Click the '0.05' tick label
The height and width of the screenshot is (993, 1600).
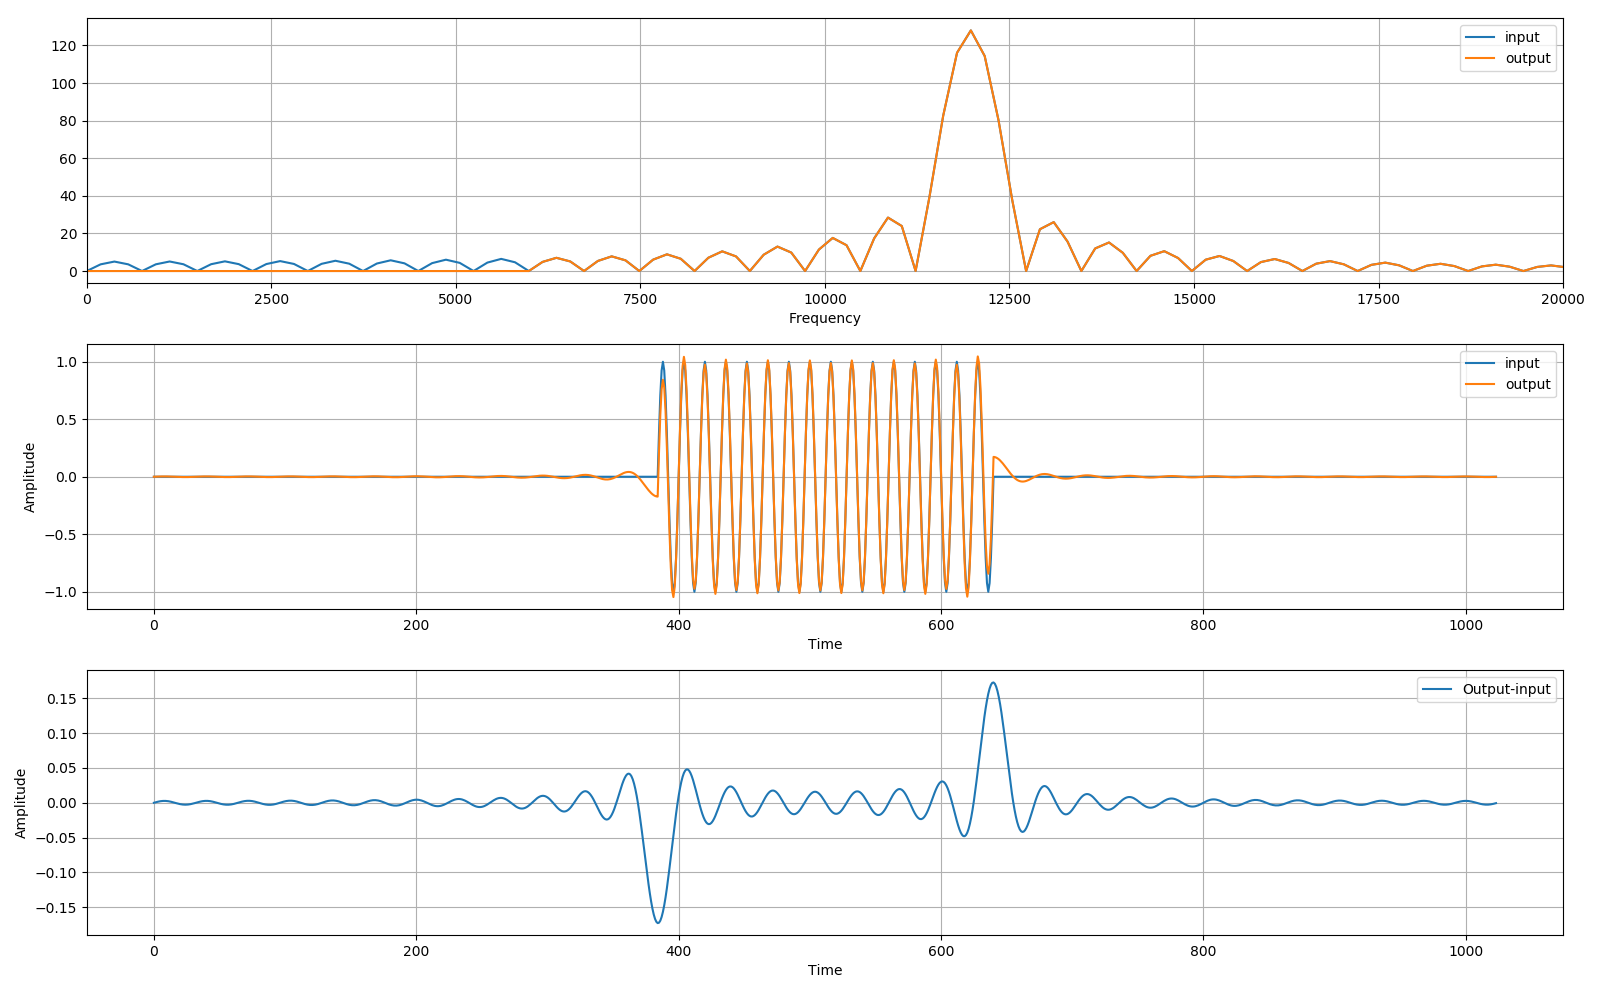click(x=63, y=769)
